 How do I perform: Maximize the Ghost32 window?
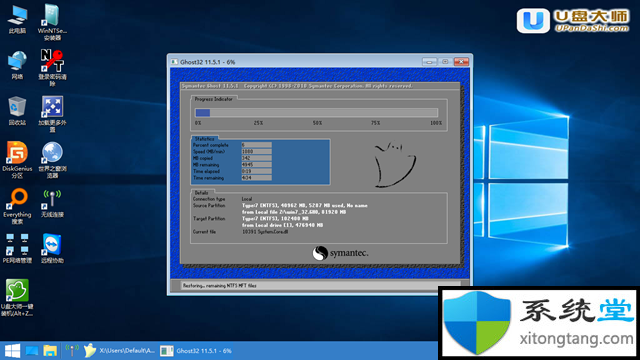[445, 62]
